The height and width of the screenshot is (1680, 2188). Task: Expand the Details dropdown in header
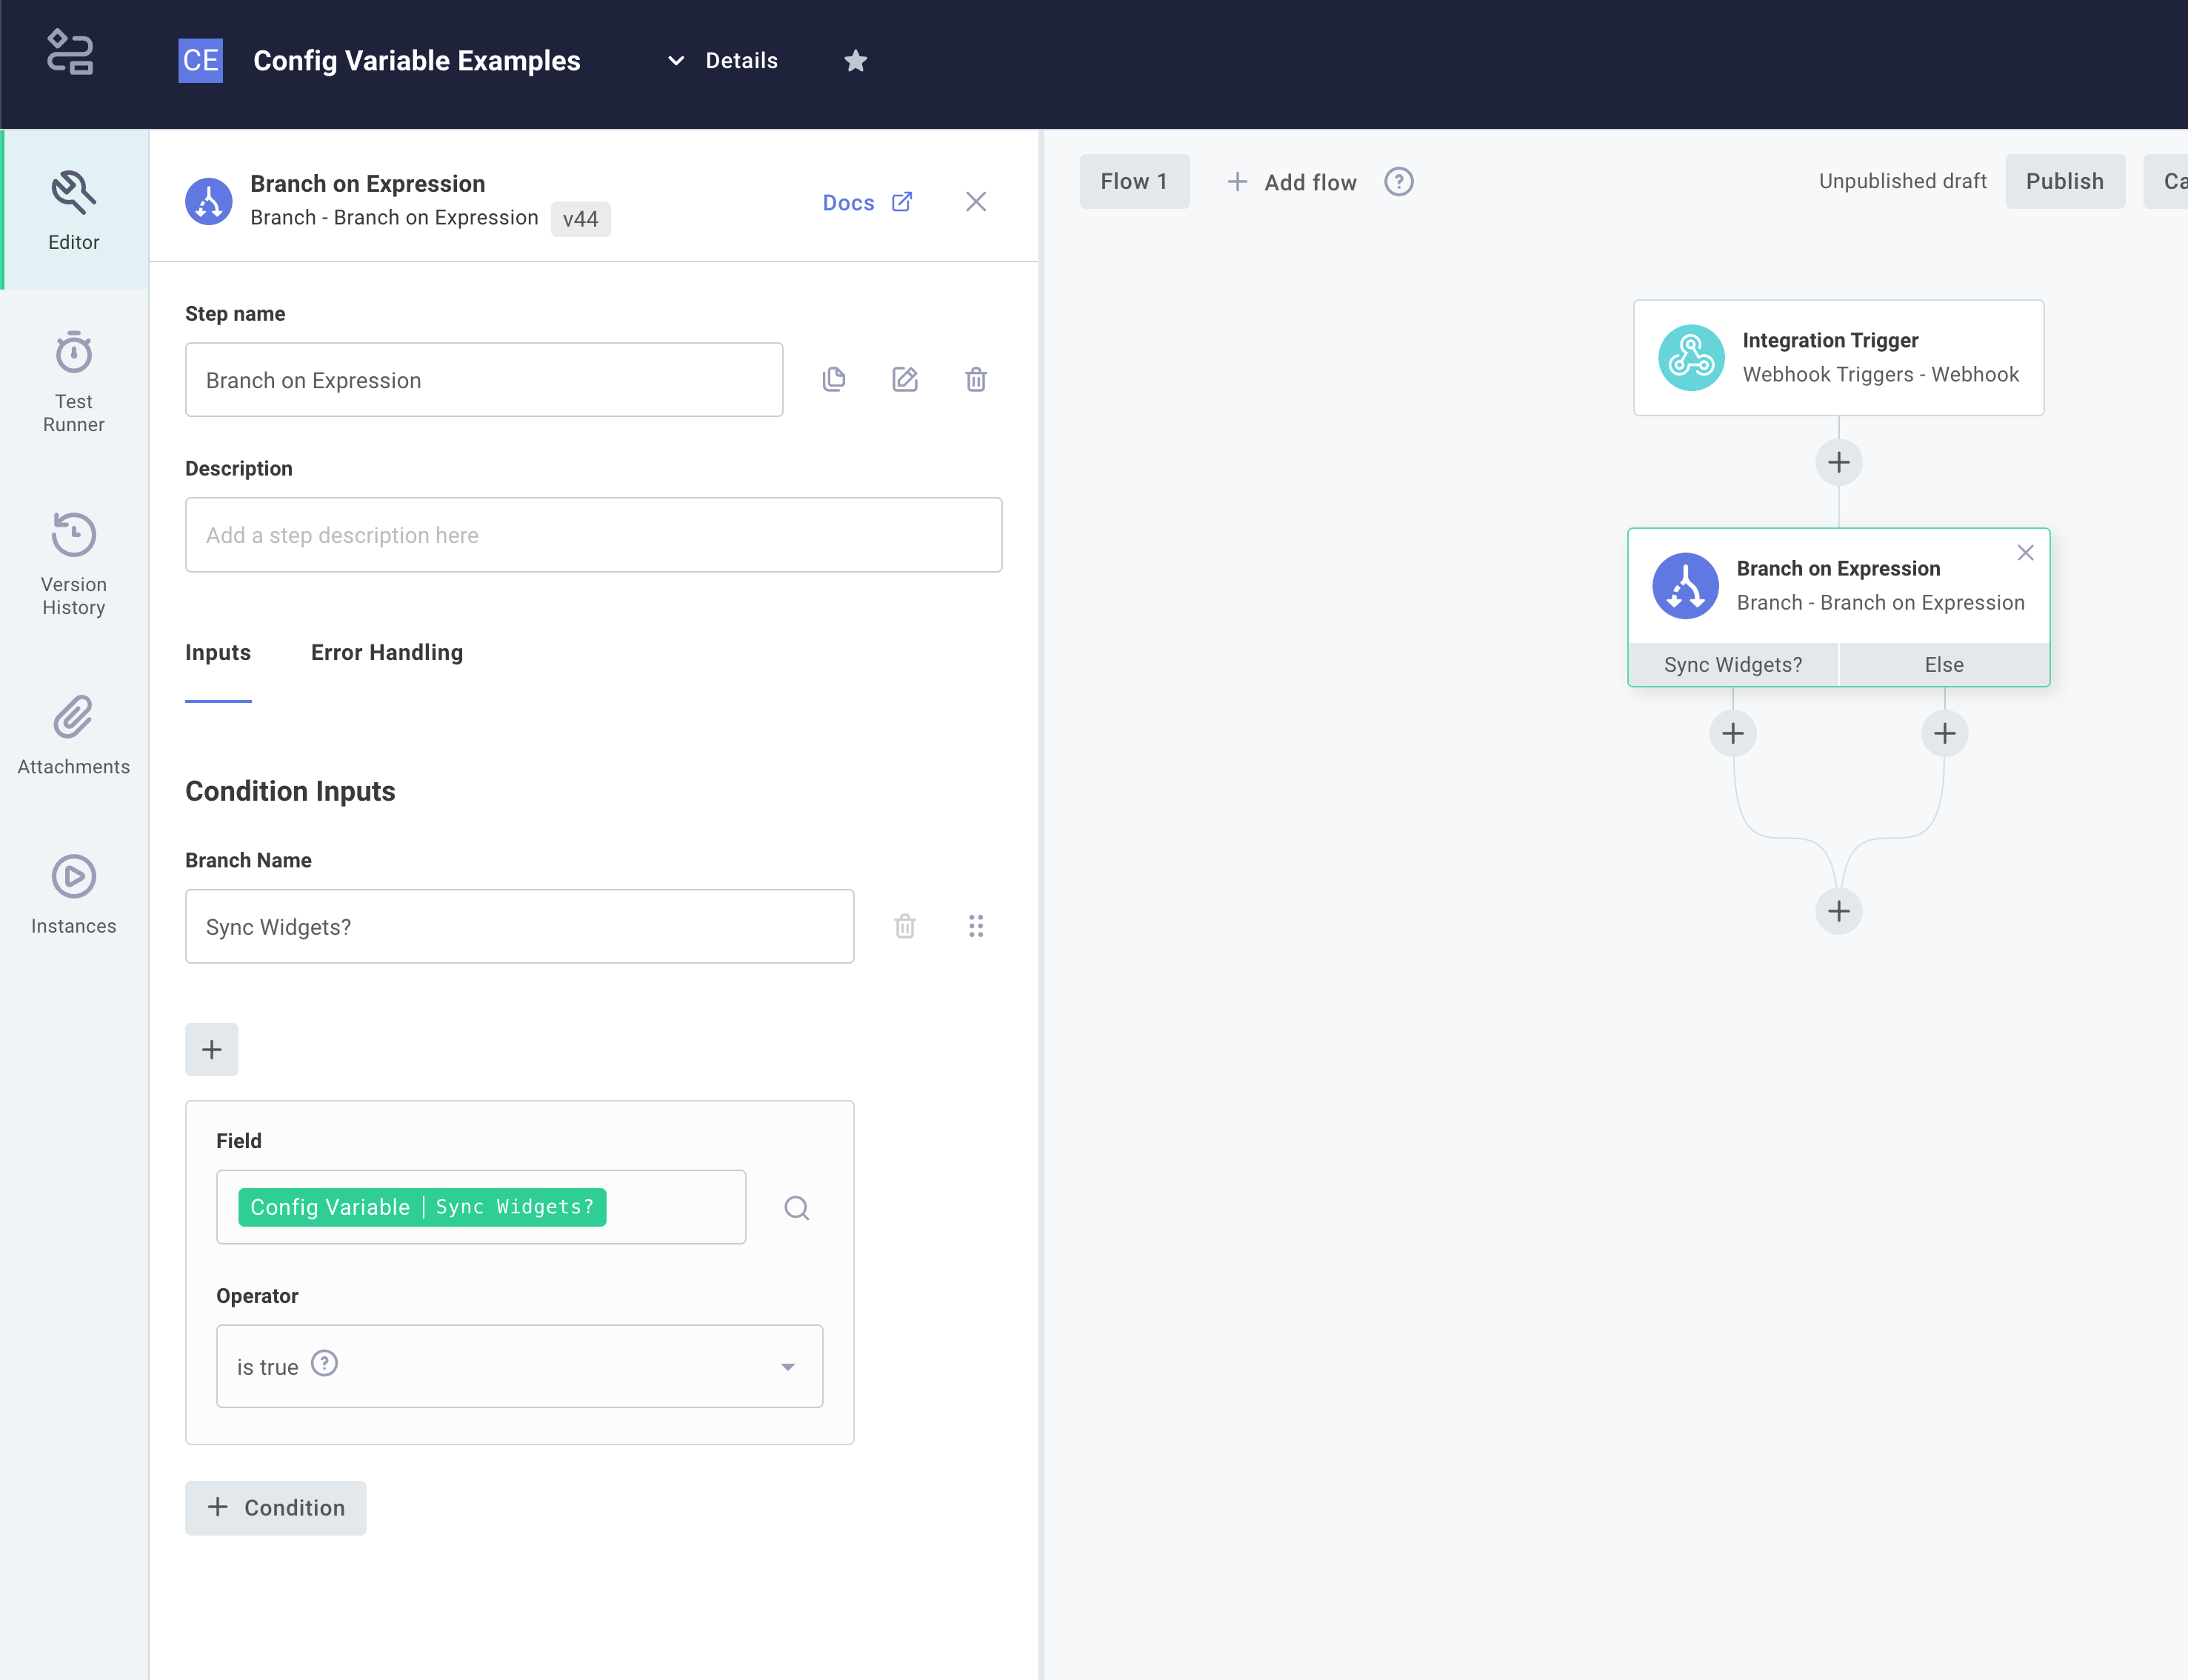(722, 61)
